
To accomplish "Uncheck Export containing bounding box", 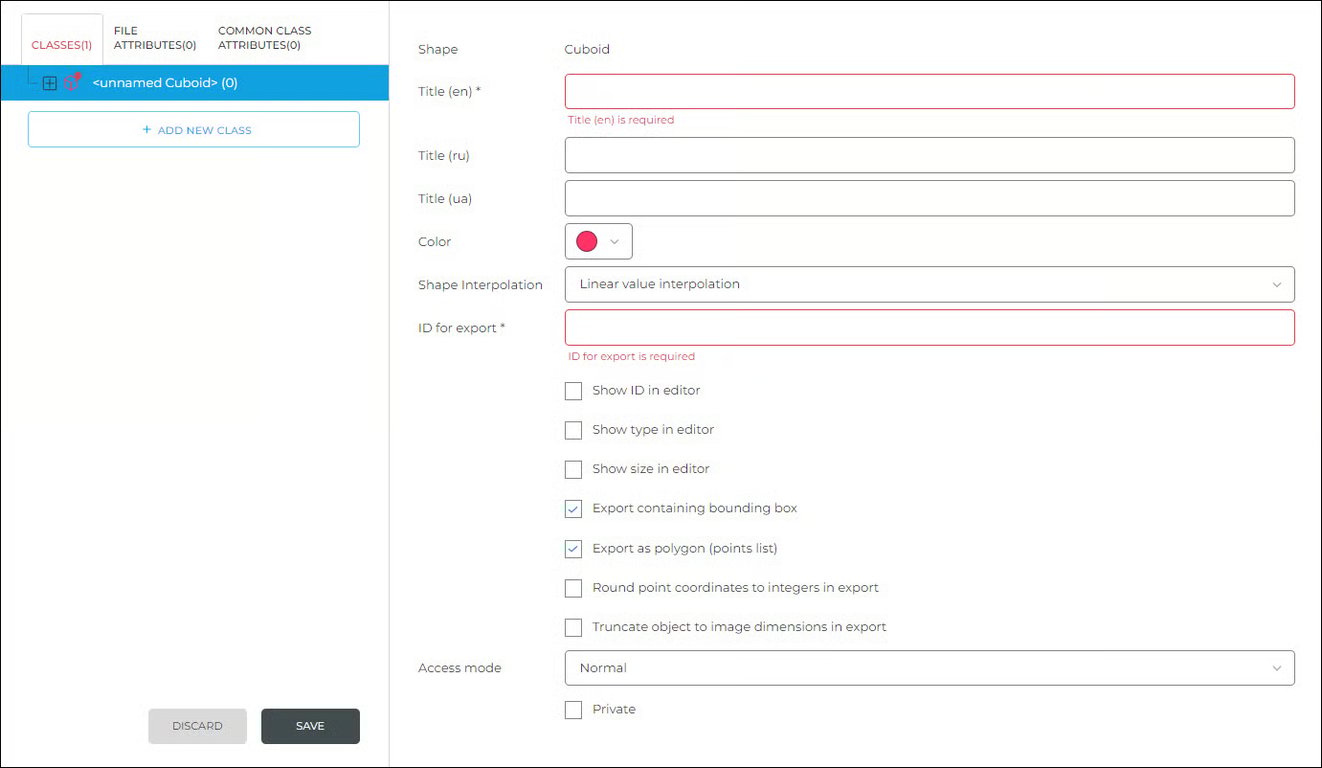I will pos(573,509).
